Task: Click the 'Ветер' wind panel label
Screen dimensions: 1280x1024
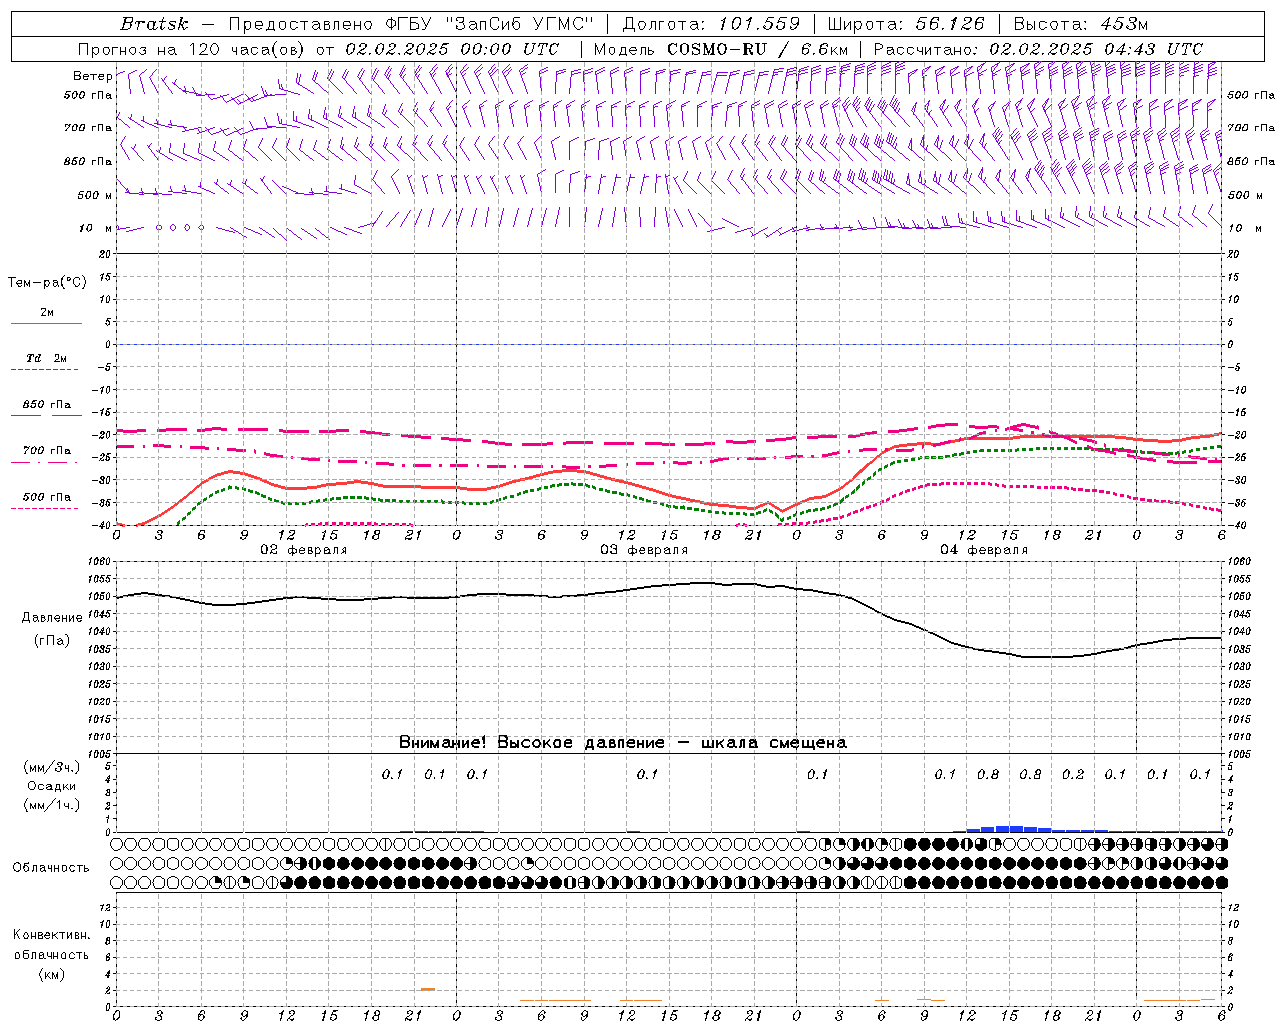Action: (92, 76)
